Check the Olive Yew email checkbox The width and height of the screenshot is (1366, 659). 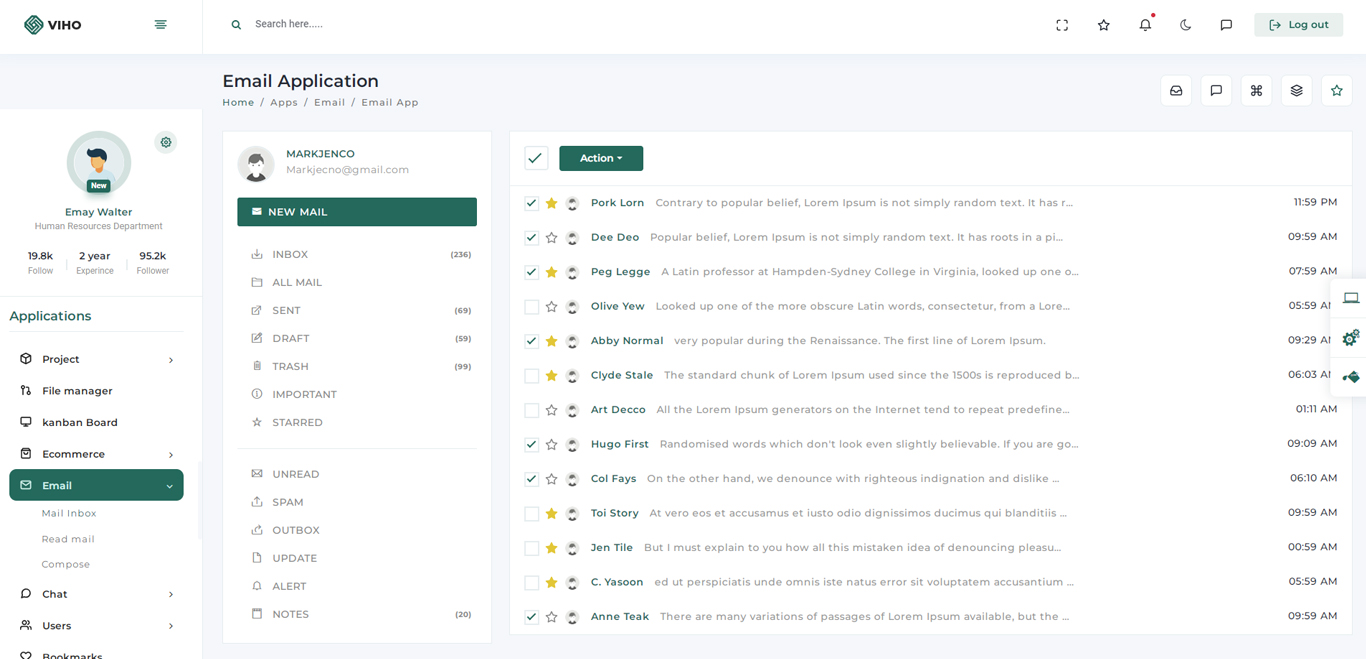(532, 307)
